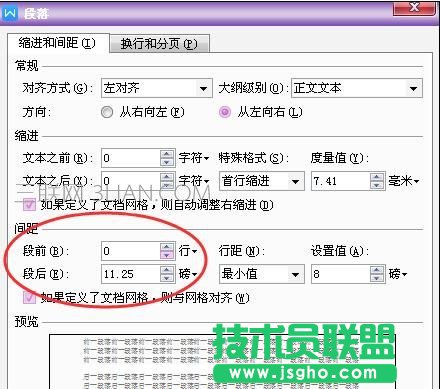Change the 文本之前 unit from 字符
The width and height of the screenshot is (440, 389).
(x=194, y=158)
